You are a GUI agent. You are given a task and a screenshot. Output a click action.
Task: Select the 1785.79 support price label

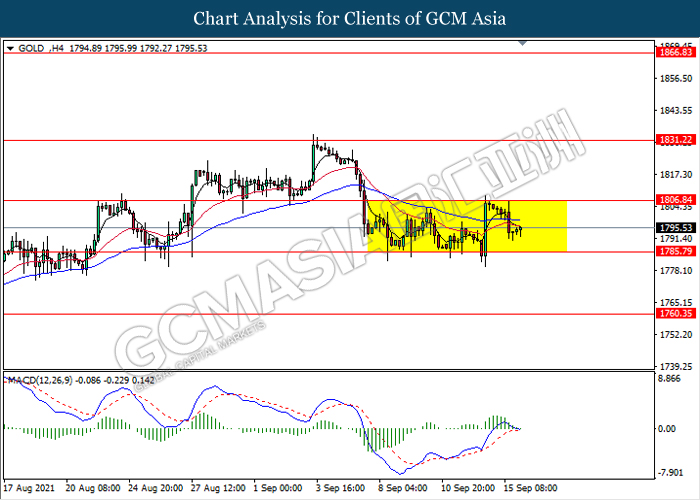pyautogui.click(x=676, y=251)
